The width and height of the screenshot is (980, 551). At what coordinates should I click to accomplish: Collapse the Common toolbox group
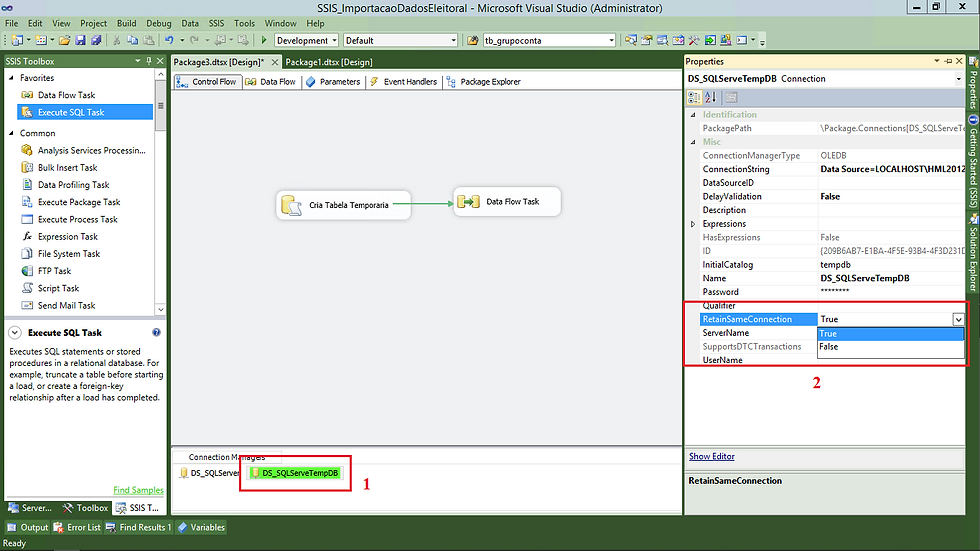11,133
